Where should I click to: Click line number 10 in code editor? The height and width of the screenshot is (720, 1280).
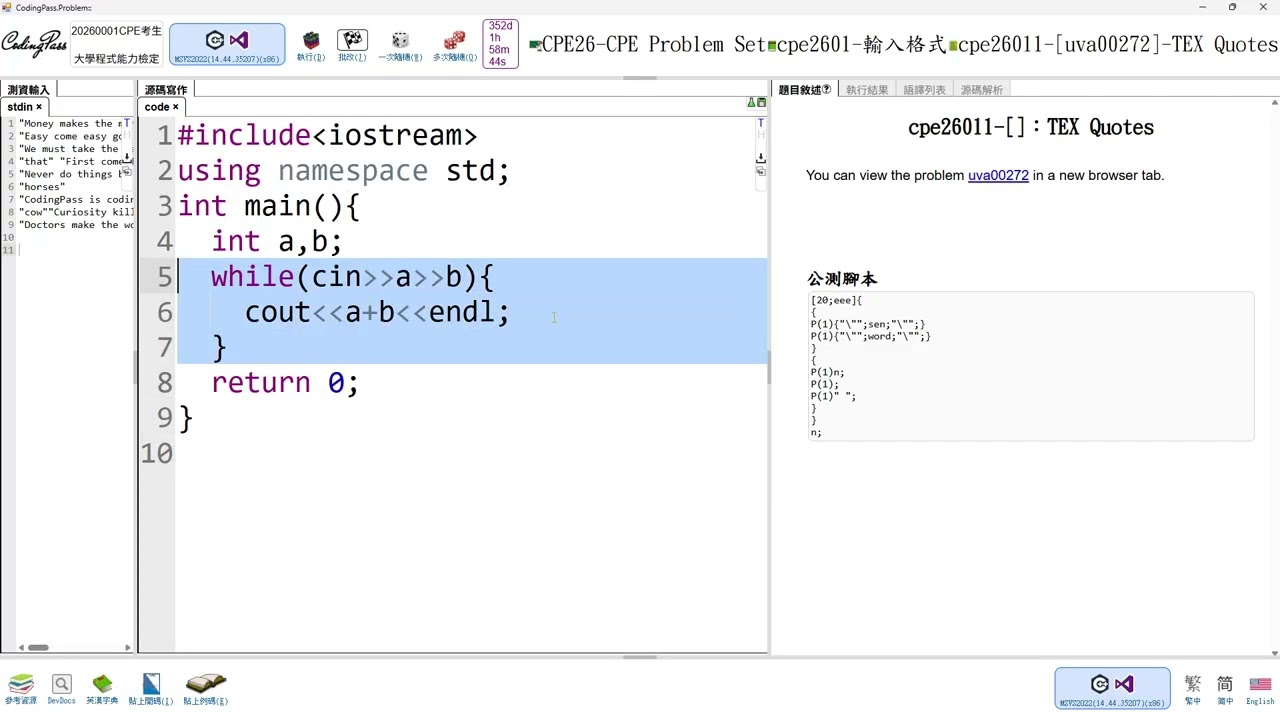click(157, 453)
